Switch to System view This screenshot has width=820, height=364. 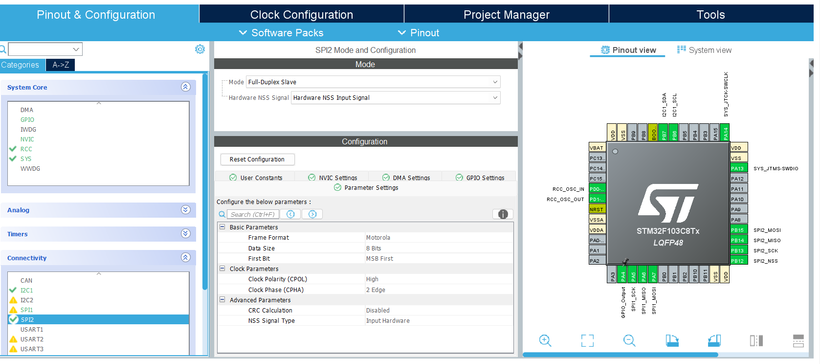(704, 50)
